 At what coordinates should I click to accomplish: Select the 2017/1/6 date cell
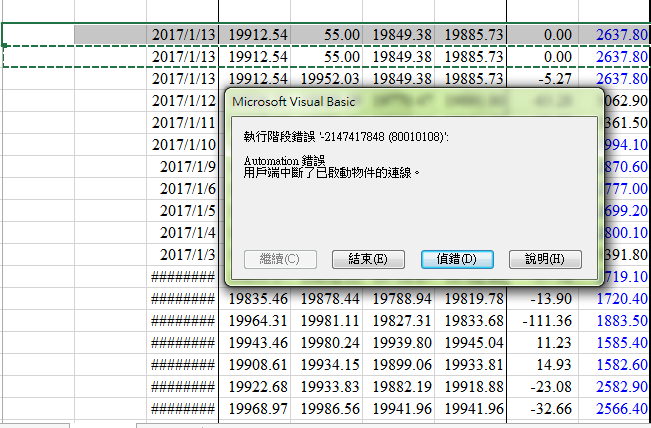(182, 188)
